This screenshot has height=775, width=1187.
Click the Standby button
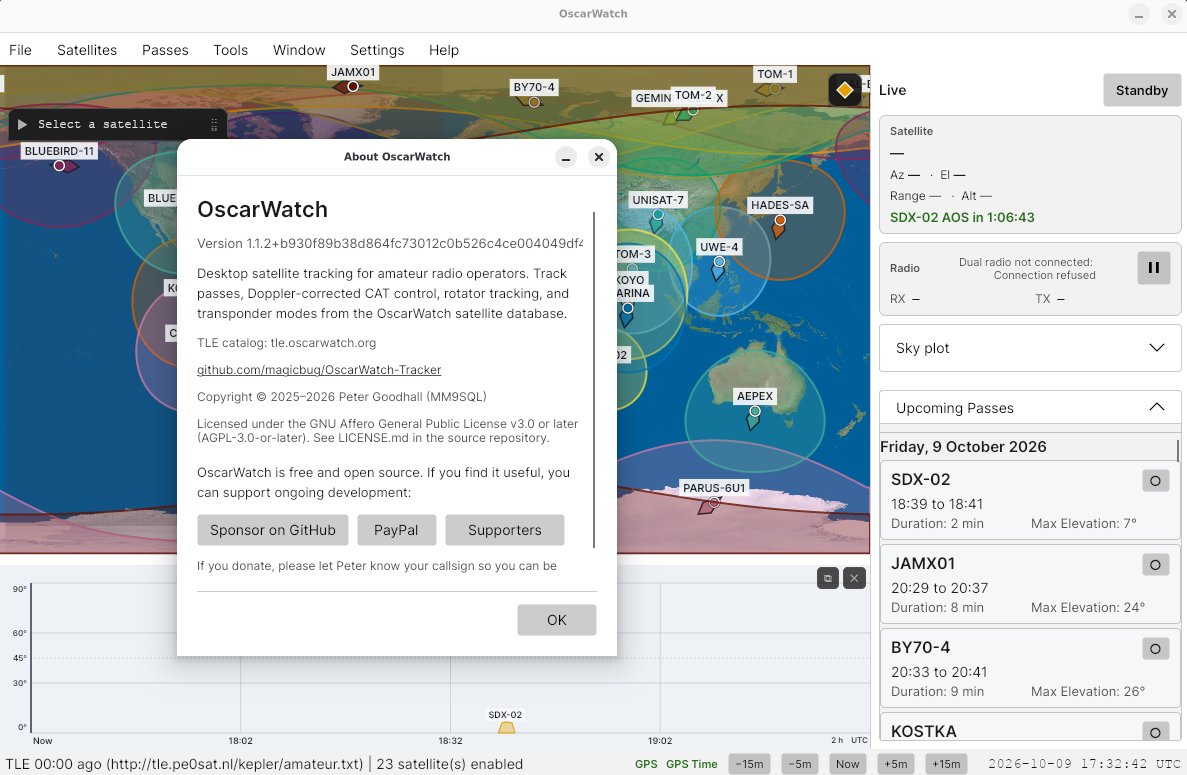pyautogui.click(x=1142, y=90)
